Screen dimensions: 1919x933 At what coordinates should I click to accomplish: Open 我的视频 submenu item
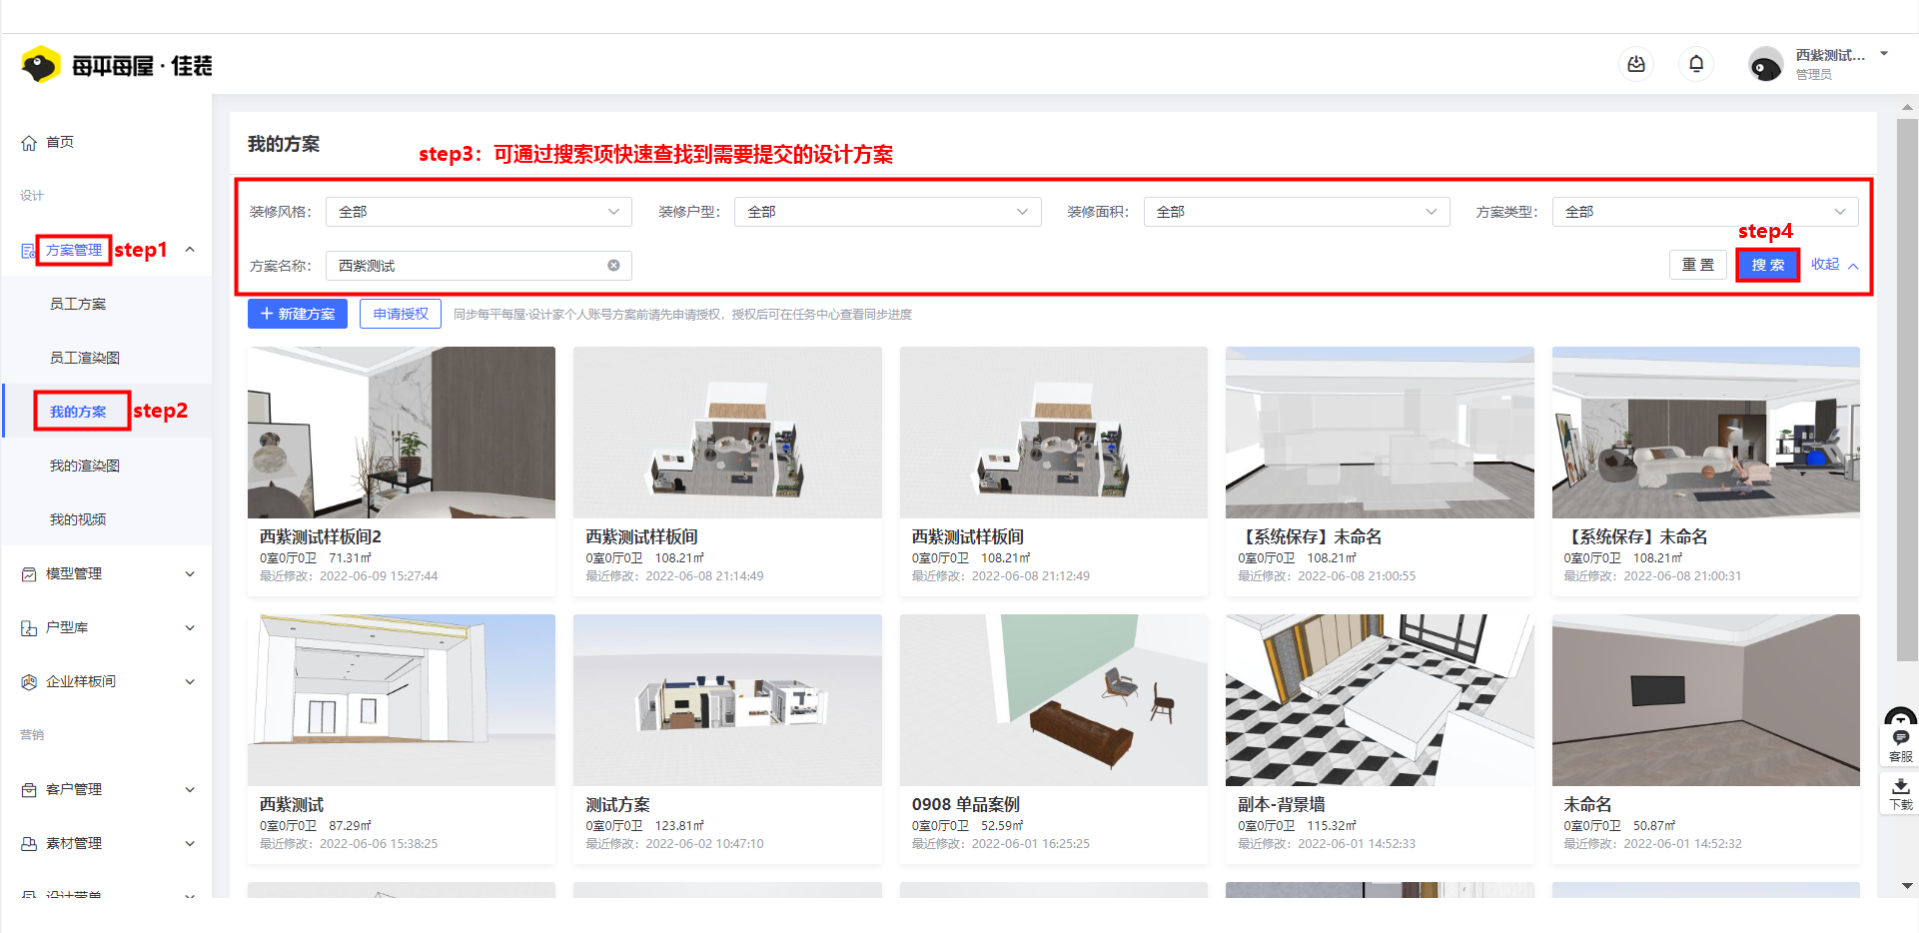pyautogui.click(x=78, y=520)
